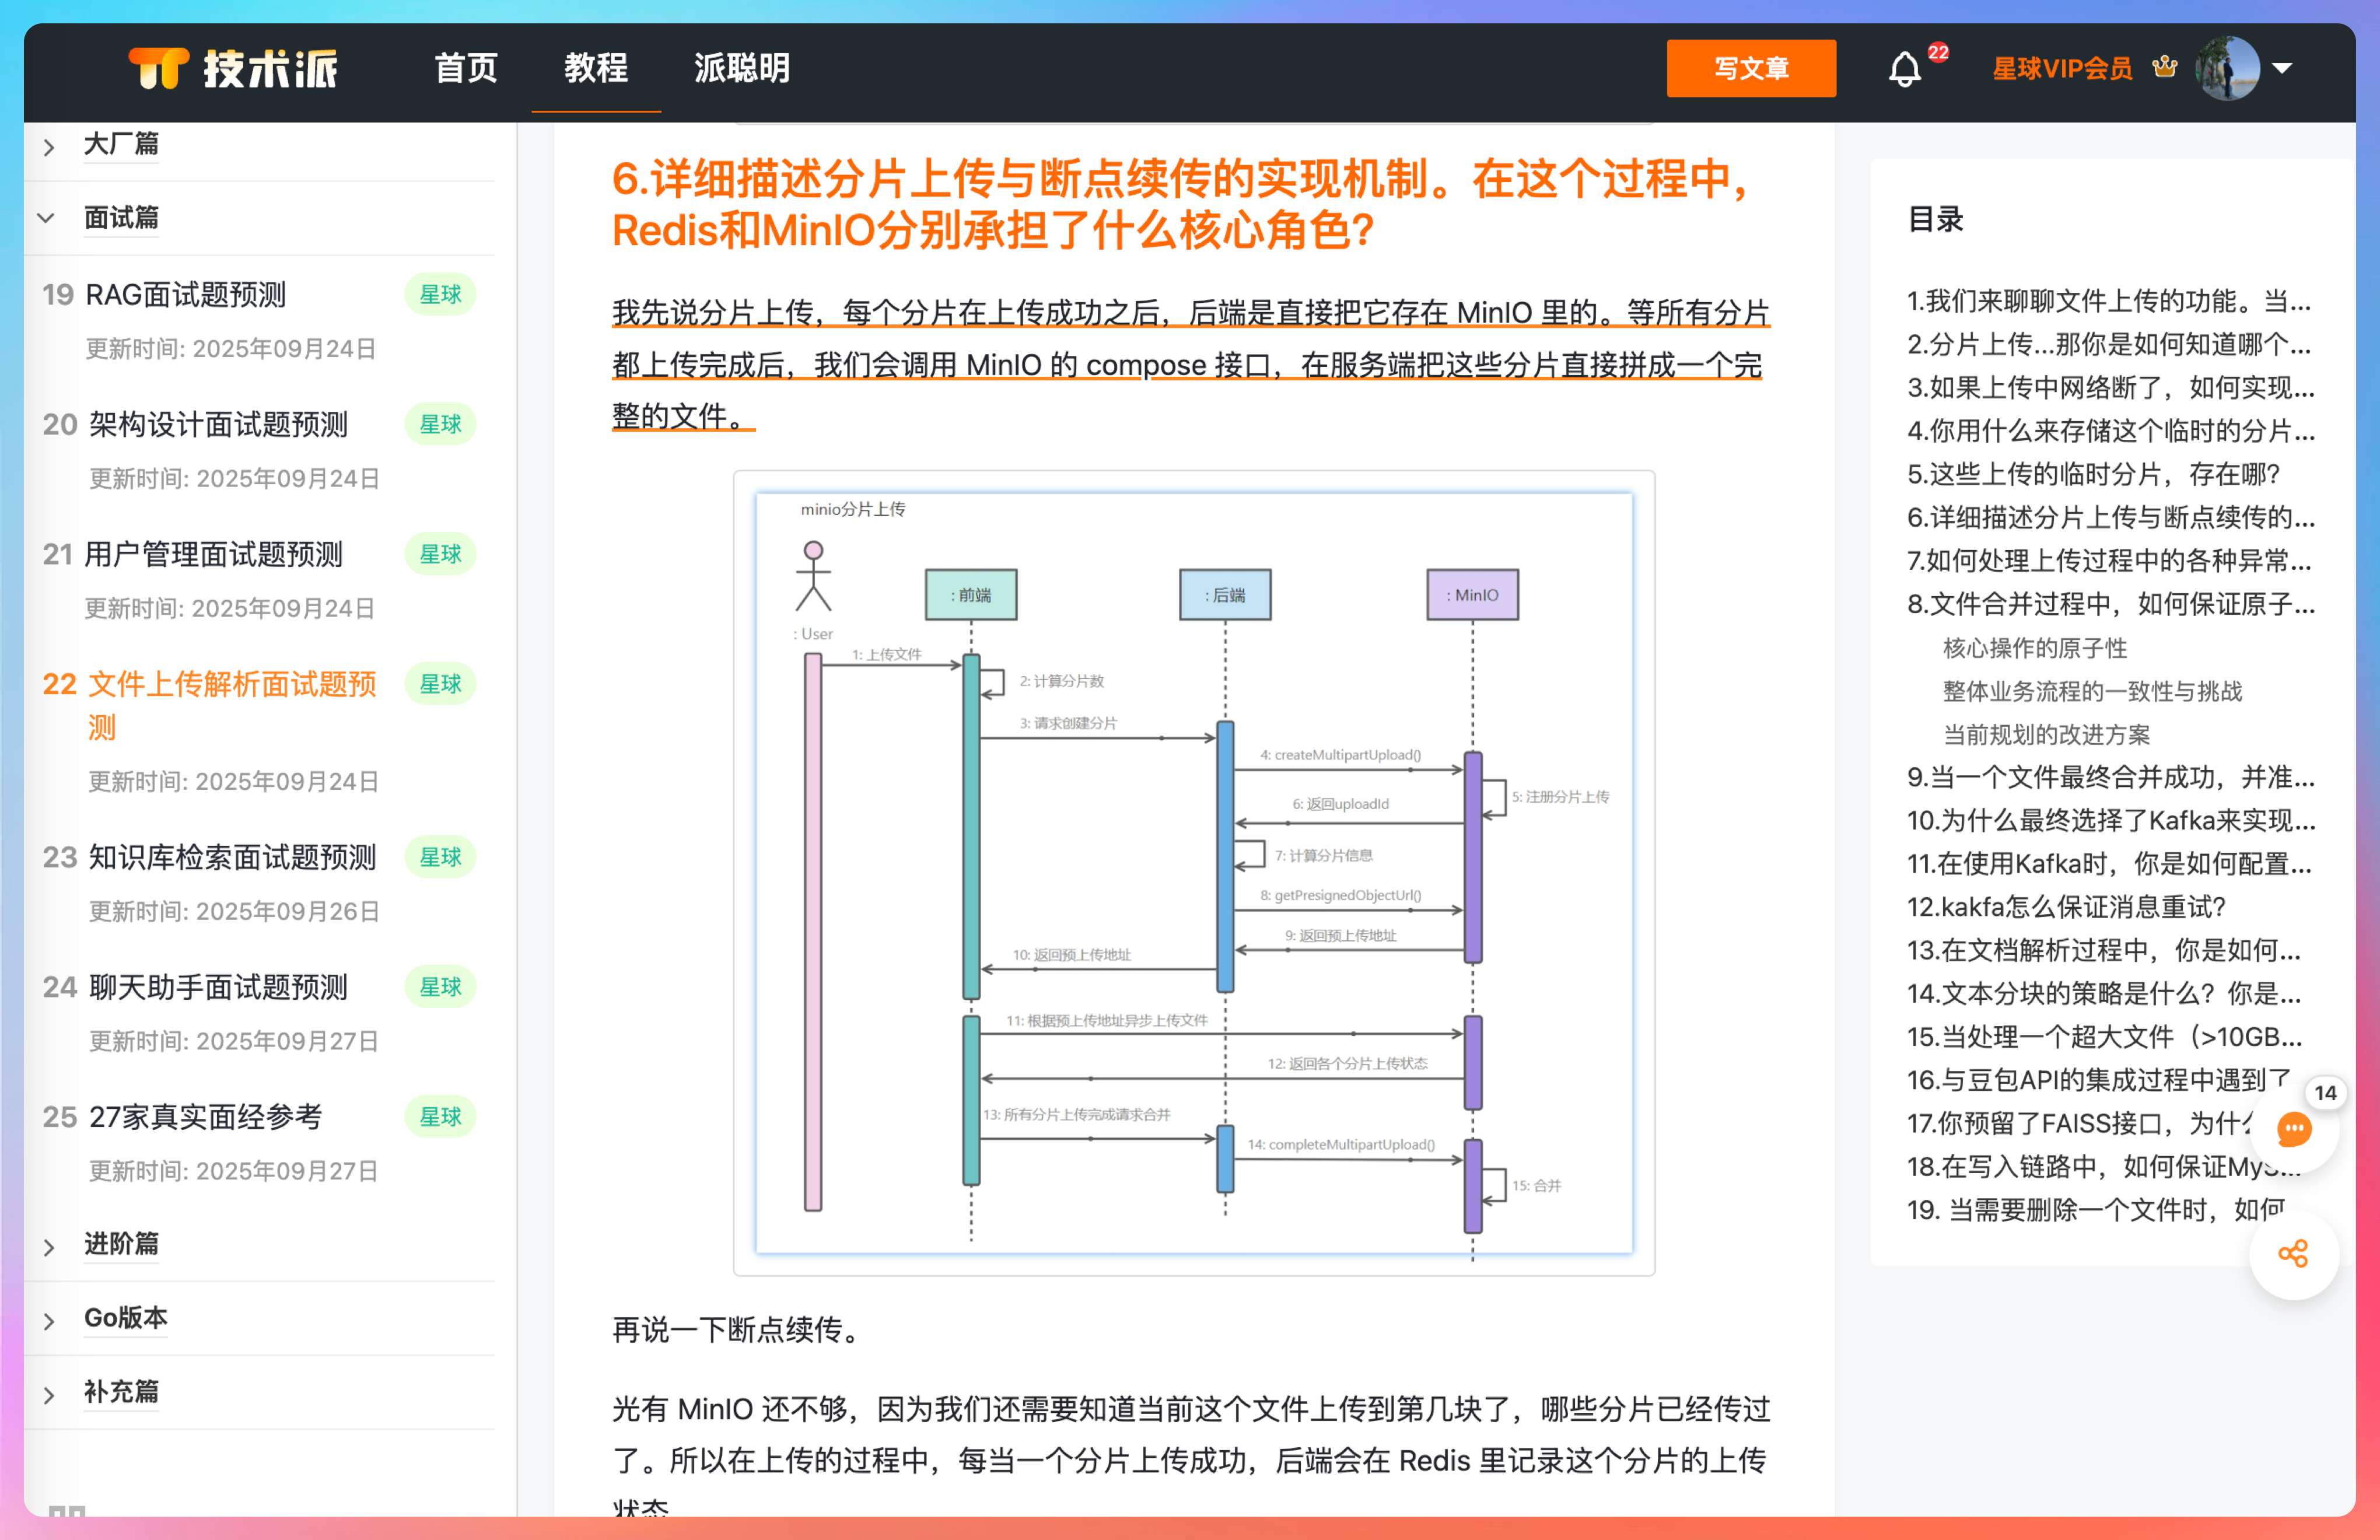Open 23 知识库检索面试题预测 article
The height and width of the screenshot is (1540, 2380).
coord(232,857)
